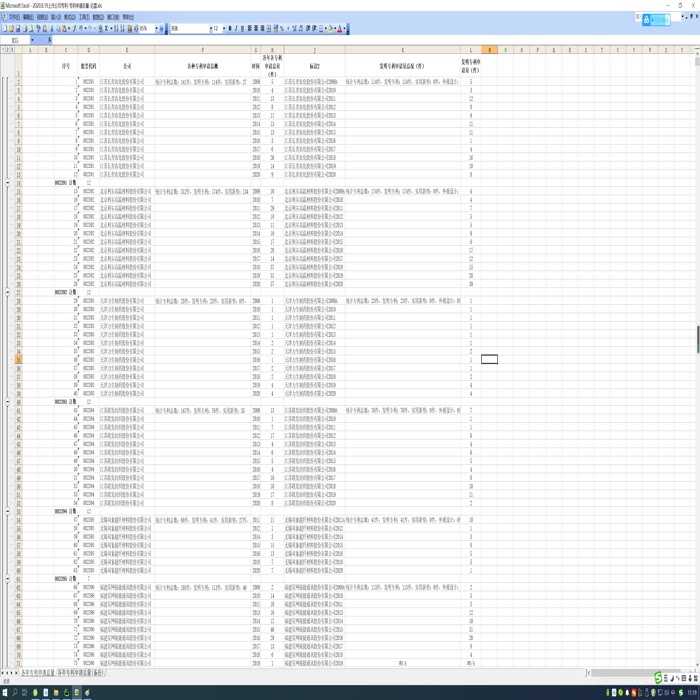Open the Font Color dropdown arrow
This screenshot has width=700, height=700.
pyautogui.click(x=344, y=29)
